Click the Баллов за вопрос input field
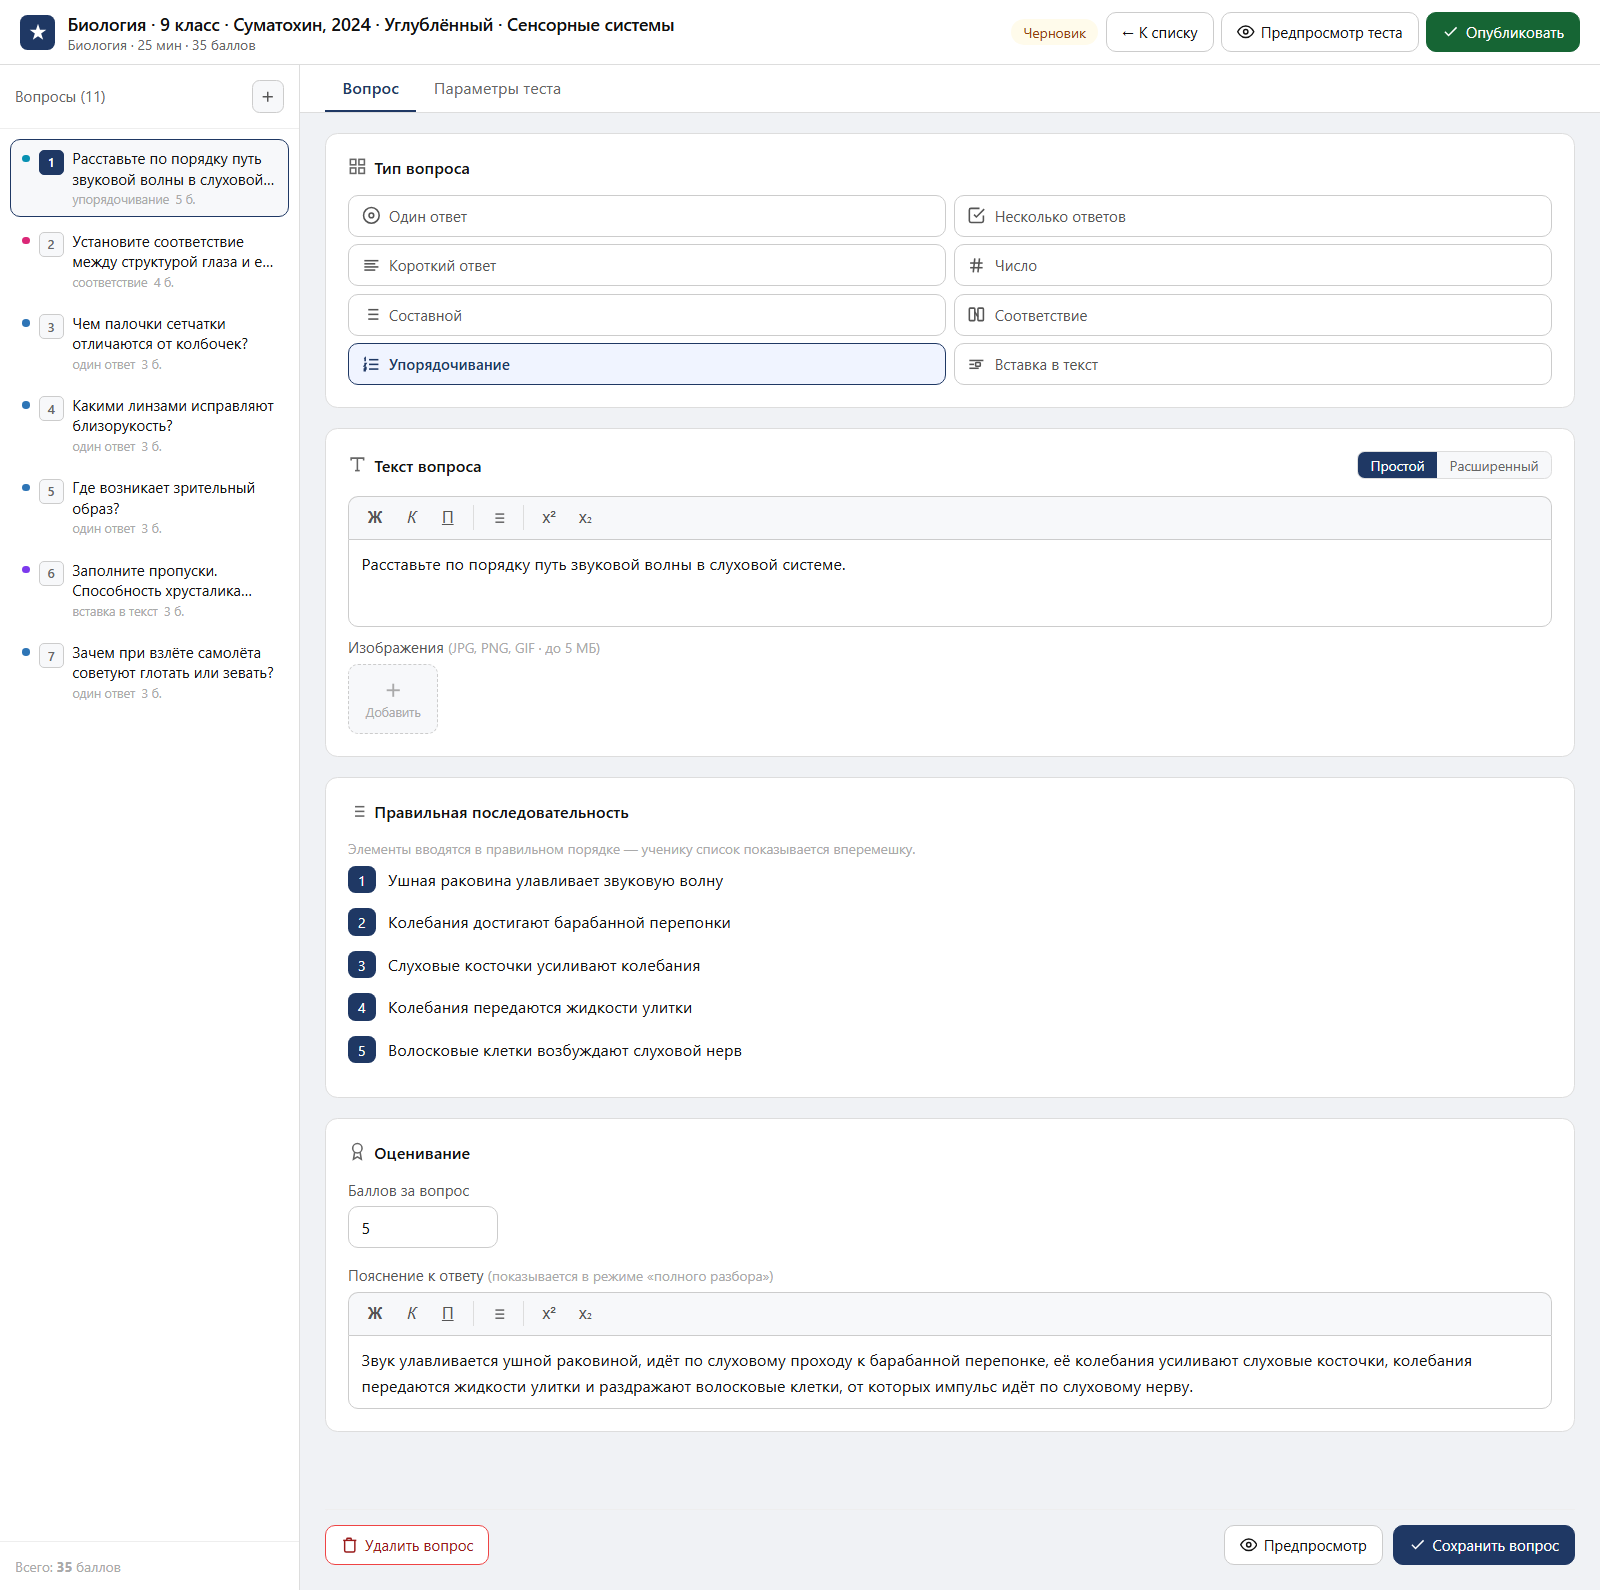The image size is (1600, 1590). [422, 1227]
